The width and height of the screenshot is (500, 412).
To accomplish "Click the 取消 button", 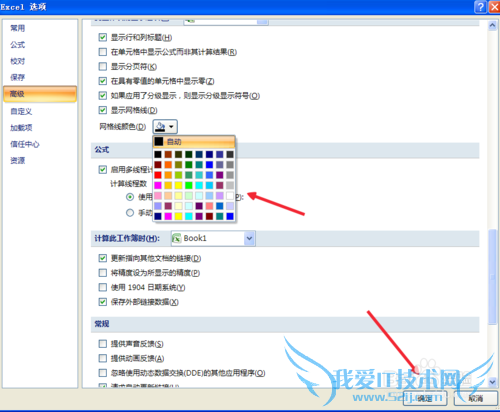I will [476, 398].
